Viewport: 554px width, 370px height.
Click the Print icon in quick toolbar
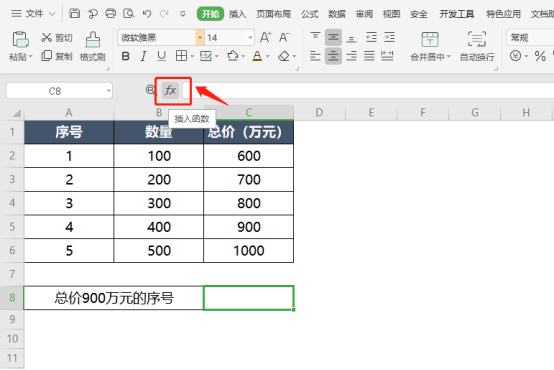[x=111, y=13]
